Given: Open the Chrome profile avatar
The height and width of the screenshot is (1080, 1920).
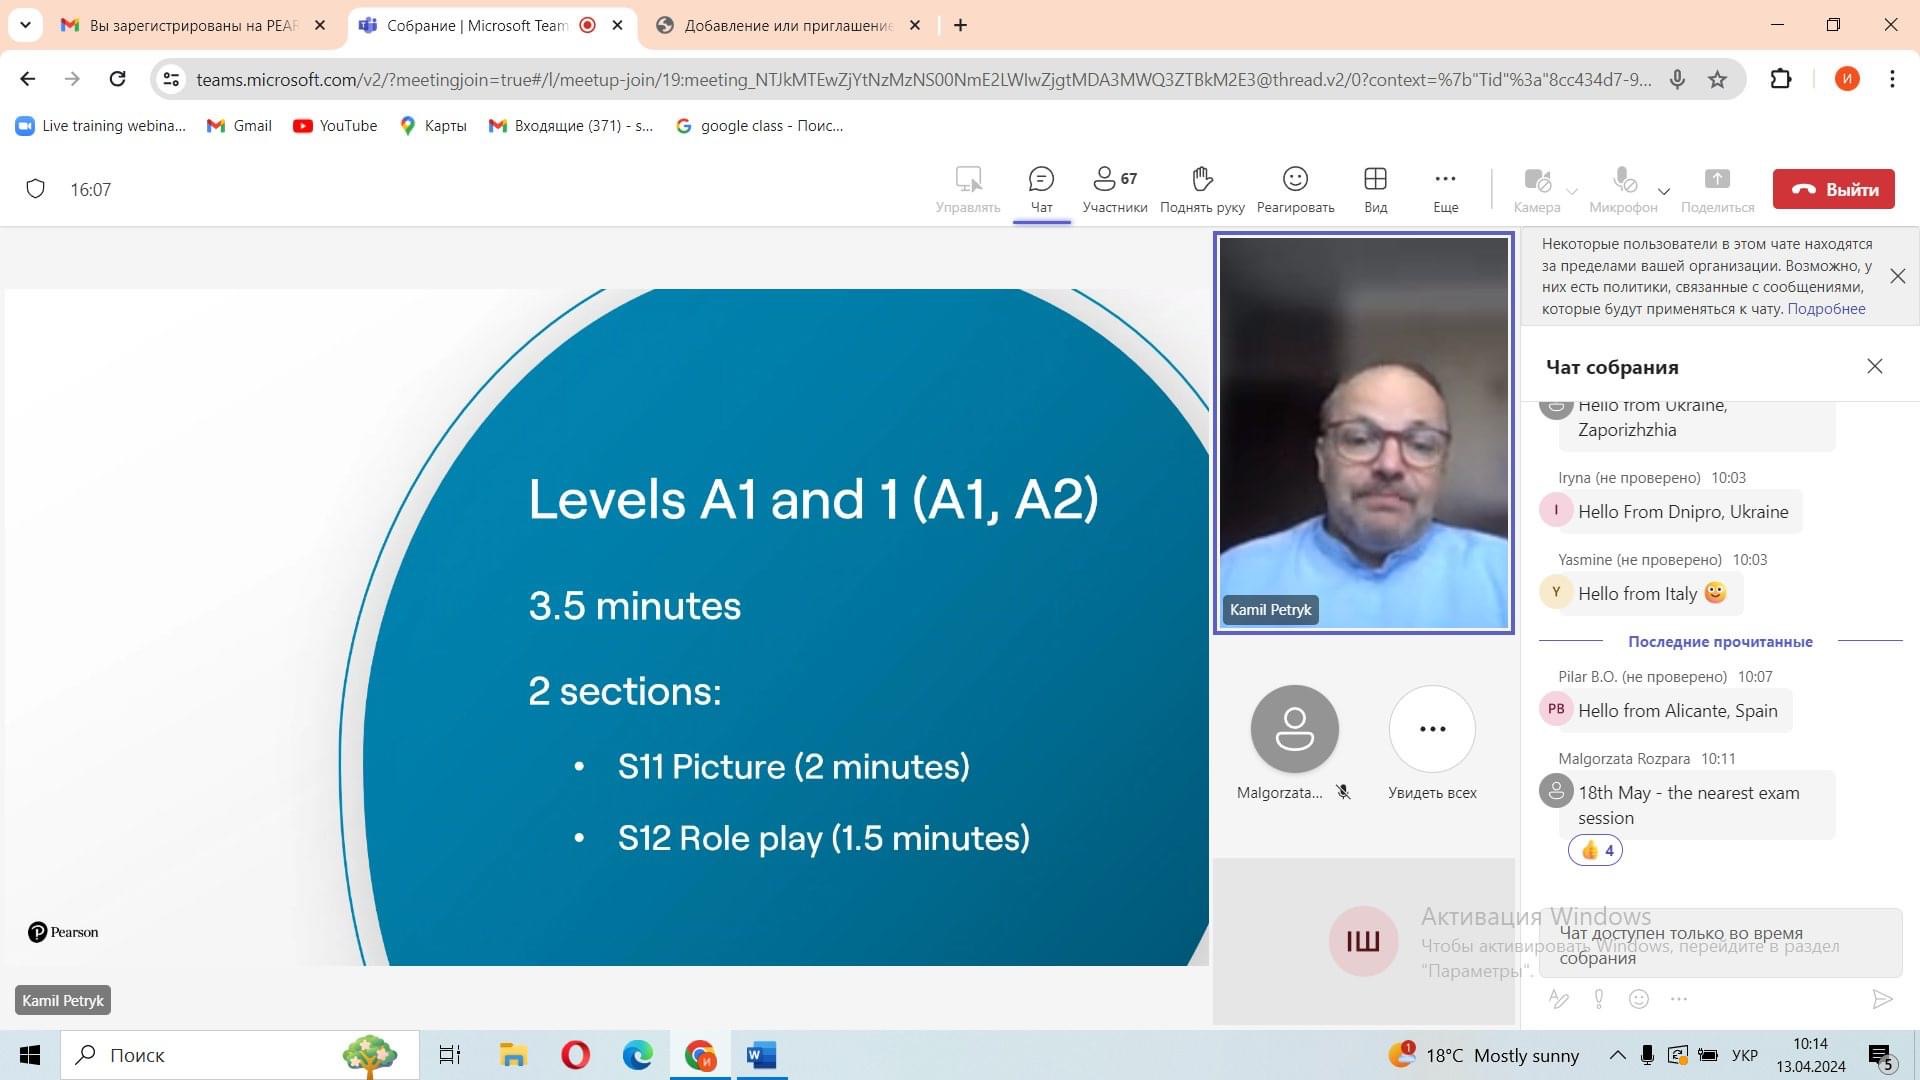Looking at the screenshot, I should coord(1846,79).
